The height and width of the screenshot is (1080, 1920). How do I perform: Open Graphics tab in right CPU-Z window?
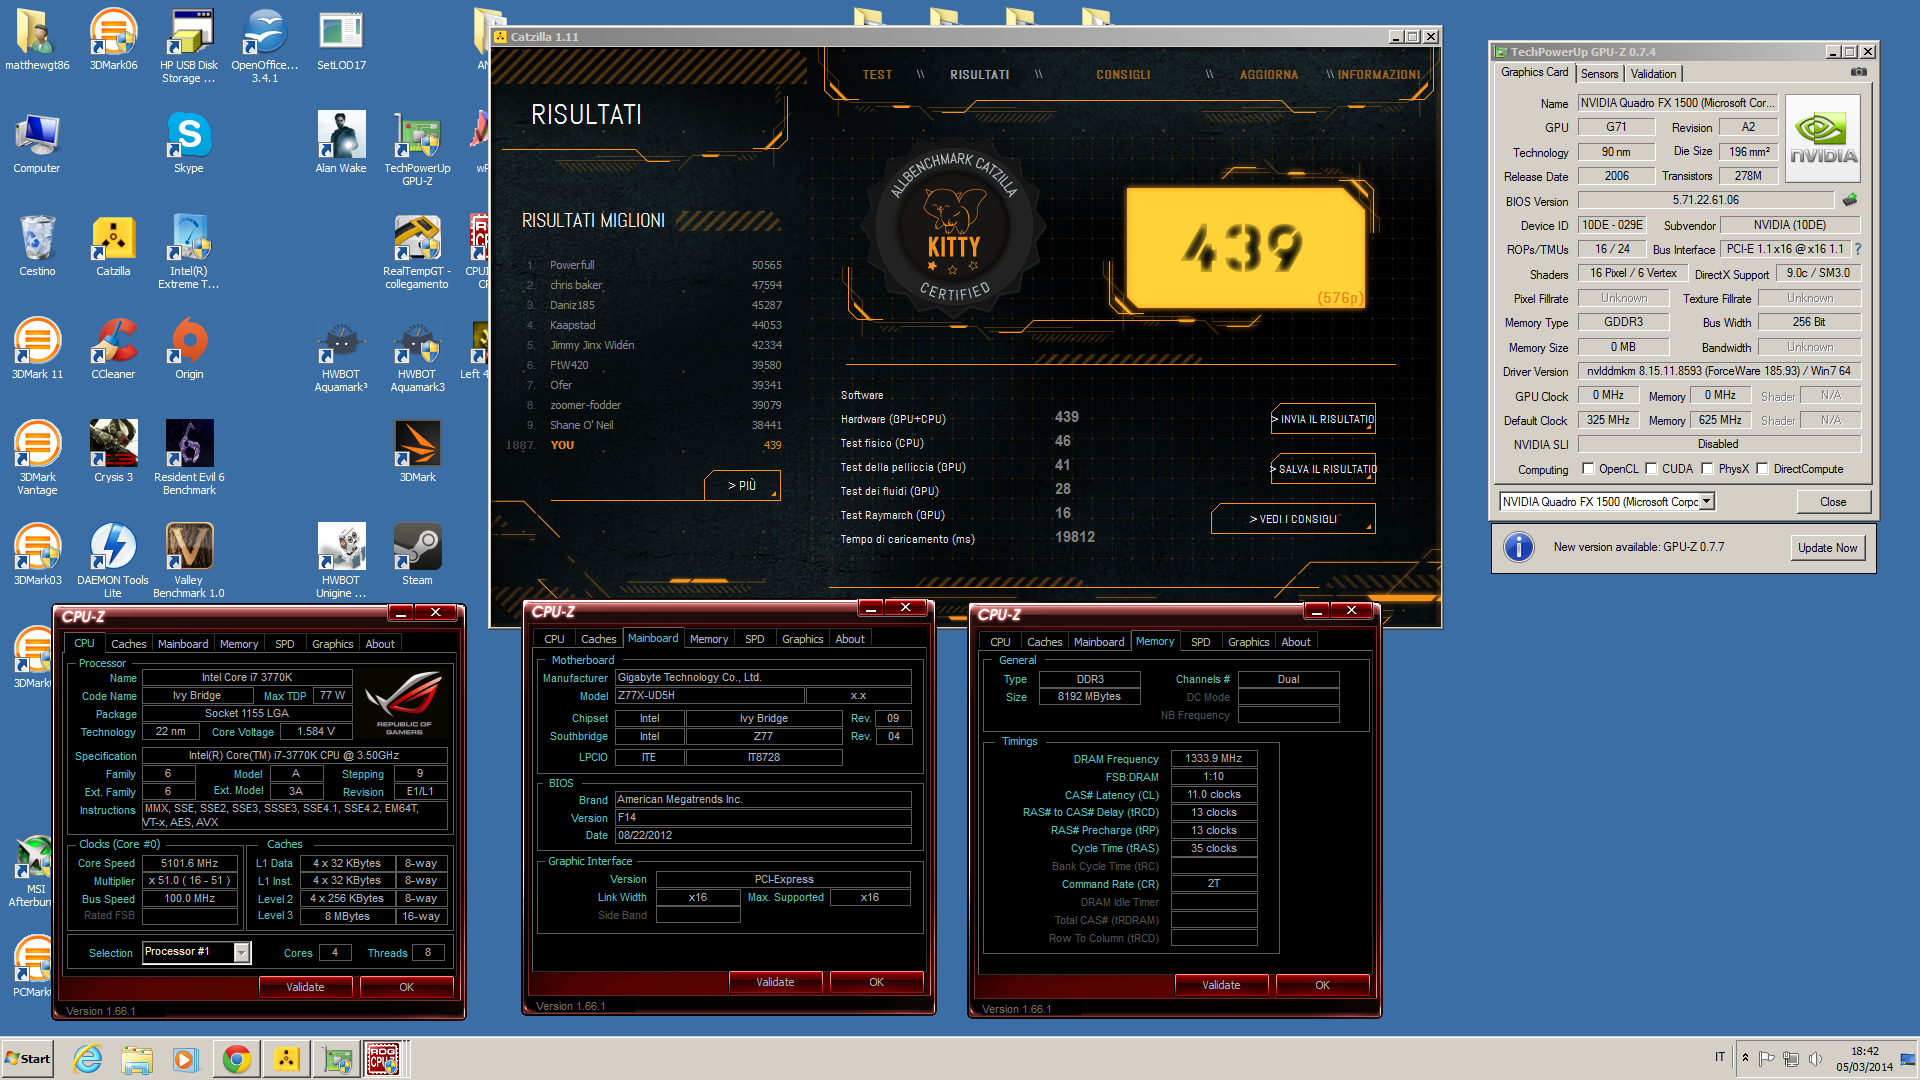click(1248, 642)
